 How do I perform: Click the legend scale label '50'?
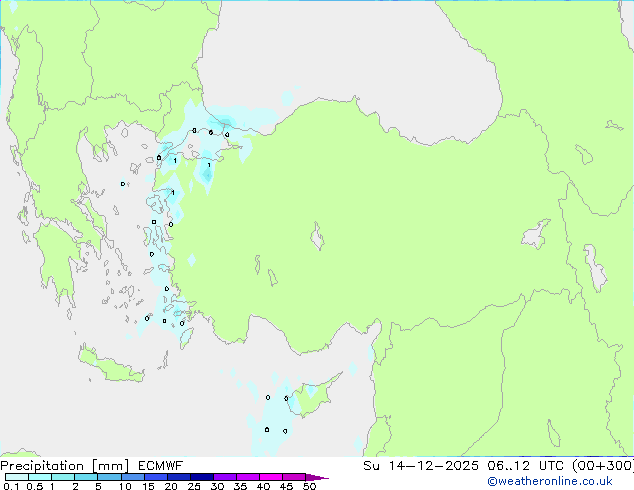click(x=309, y=486)
